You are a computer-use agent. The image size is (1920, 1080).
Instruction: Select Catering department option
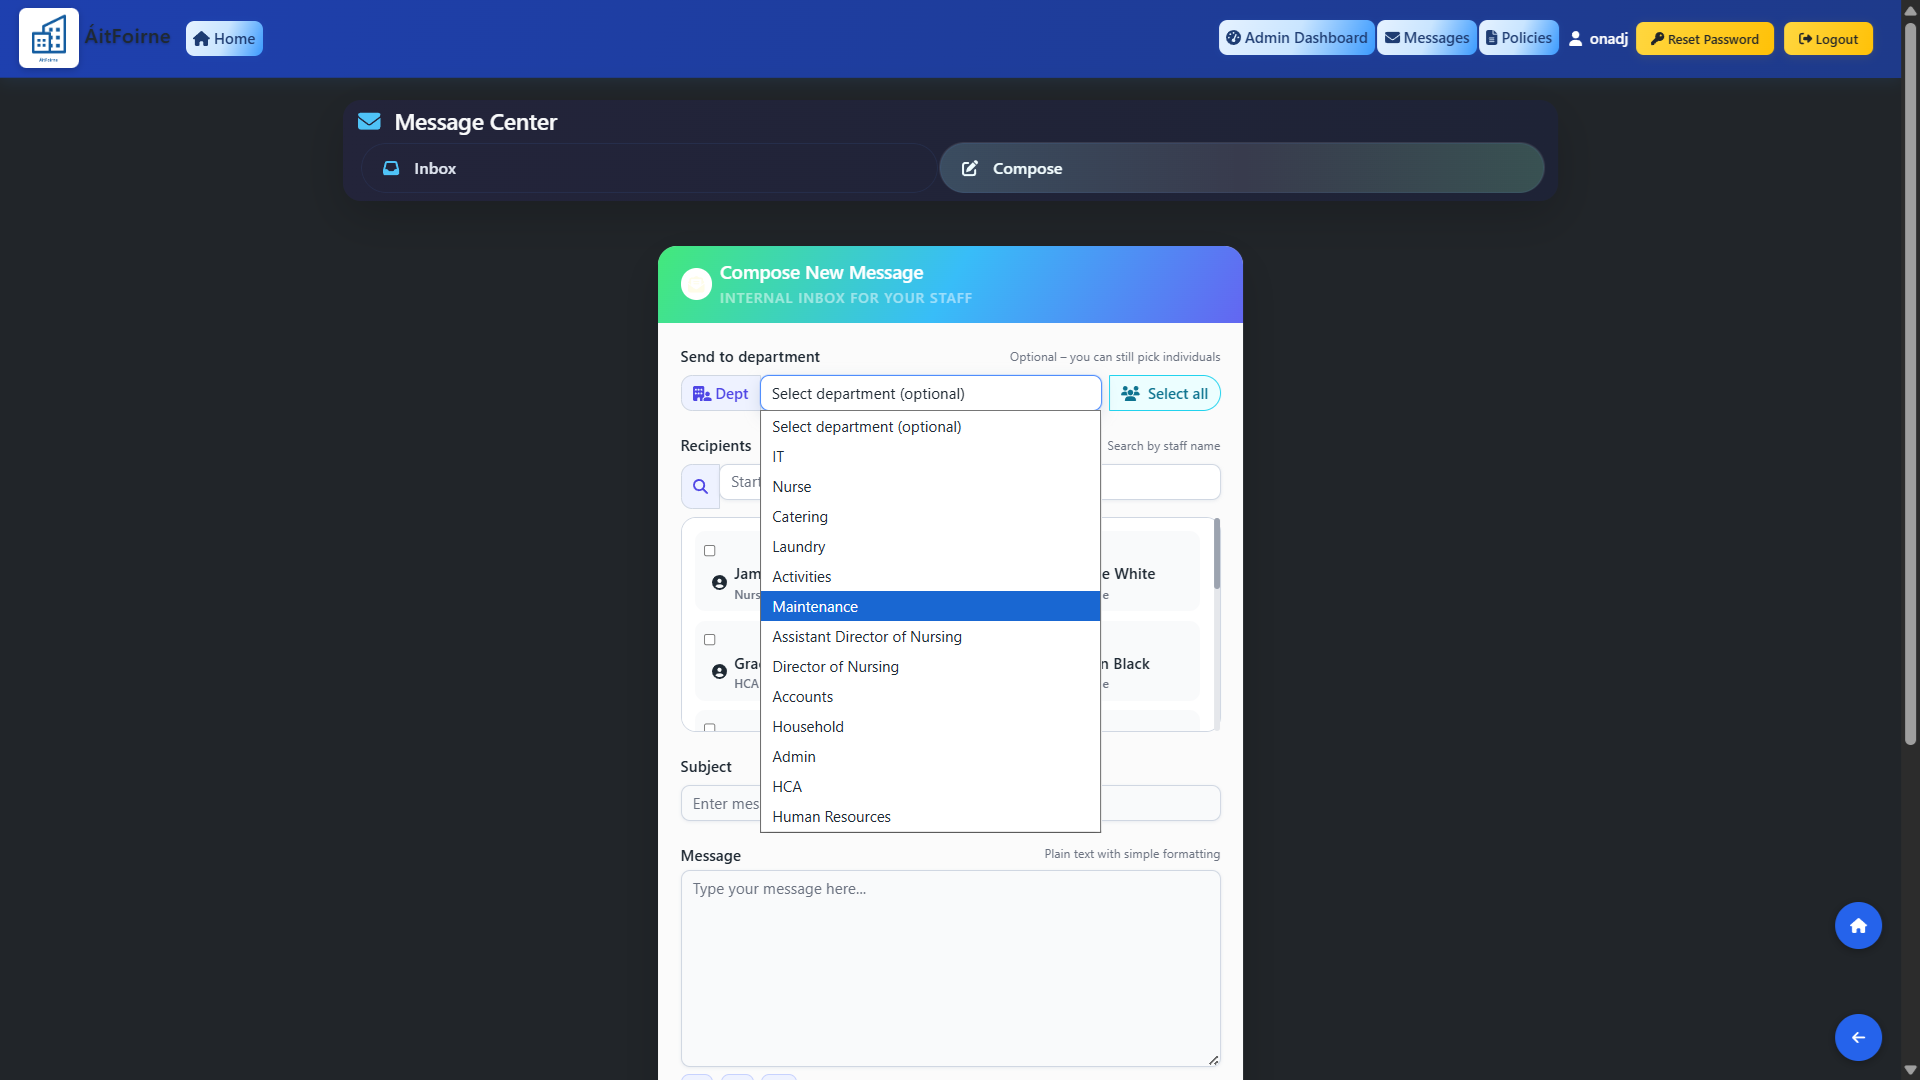(930, 517)
